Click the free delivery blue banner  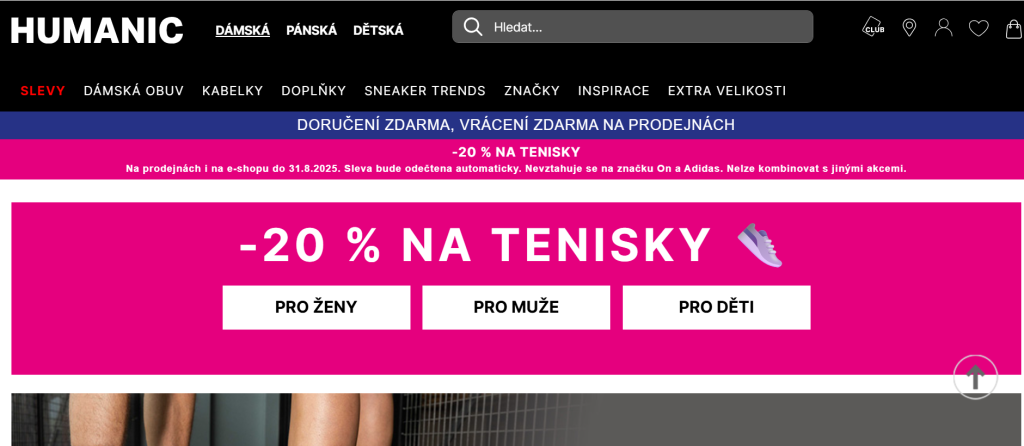512,125
